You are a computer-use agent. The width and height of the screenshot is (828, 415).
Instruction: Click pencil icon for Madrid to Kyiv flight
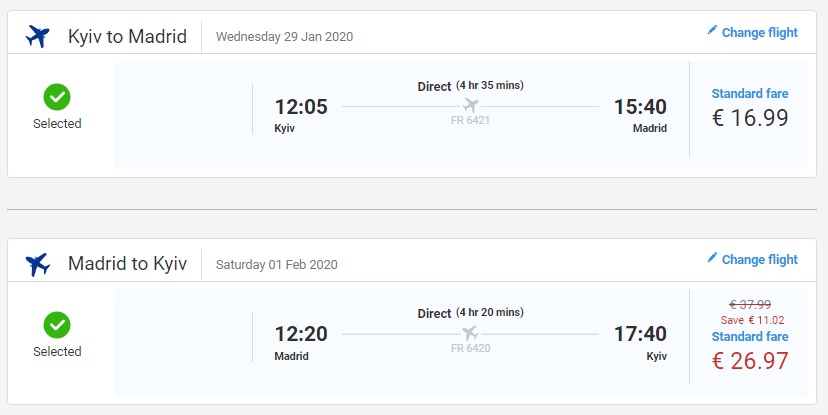pyautogui.click(x=712, y=258)
